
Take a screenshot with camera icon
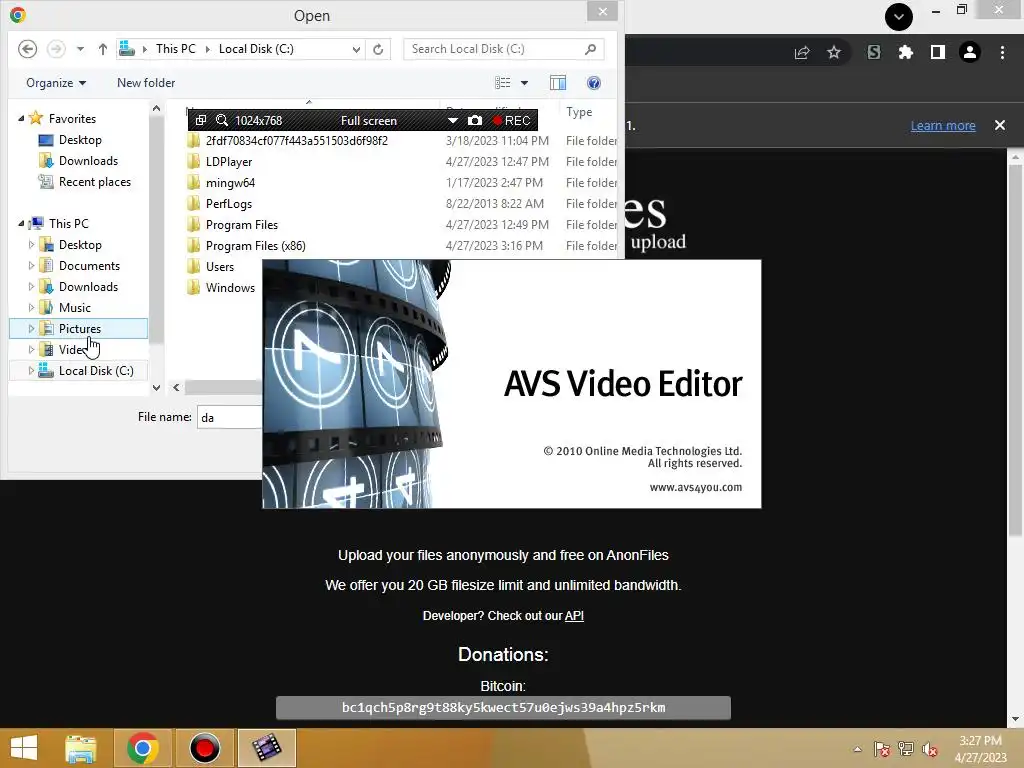point(475,120)
